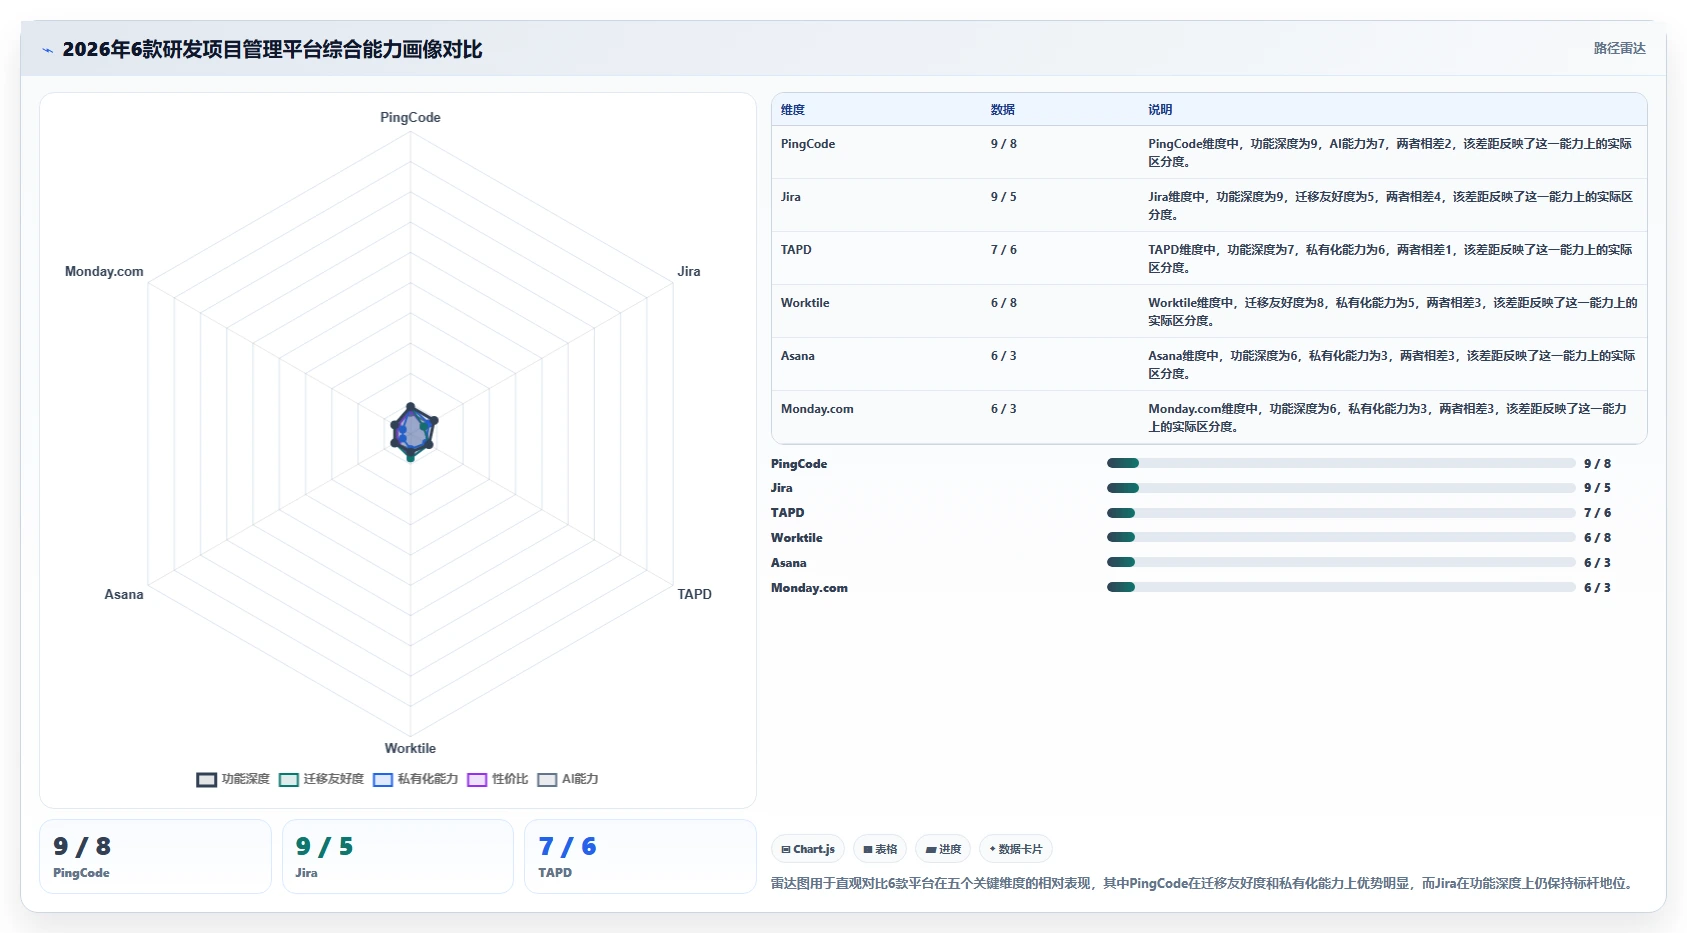The height and width of the screenshot is (933, 1687).
Task: Toggle the 功能深度 legend item
Action: coord(233,779)
